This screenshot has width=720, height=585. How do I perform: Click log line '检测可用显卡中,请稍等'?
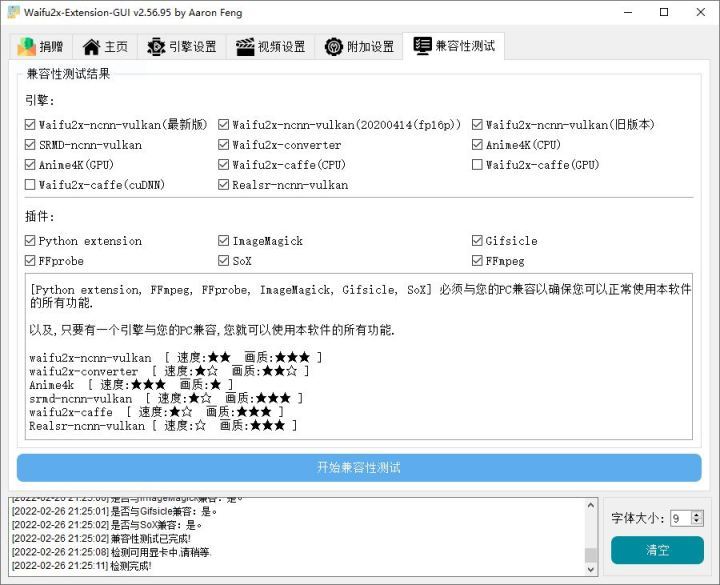click(x=111, y=552)
